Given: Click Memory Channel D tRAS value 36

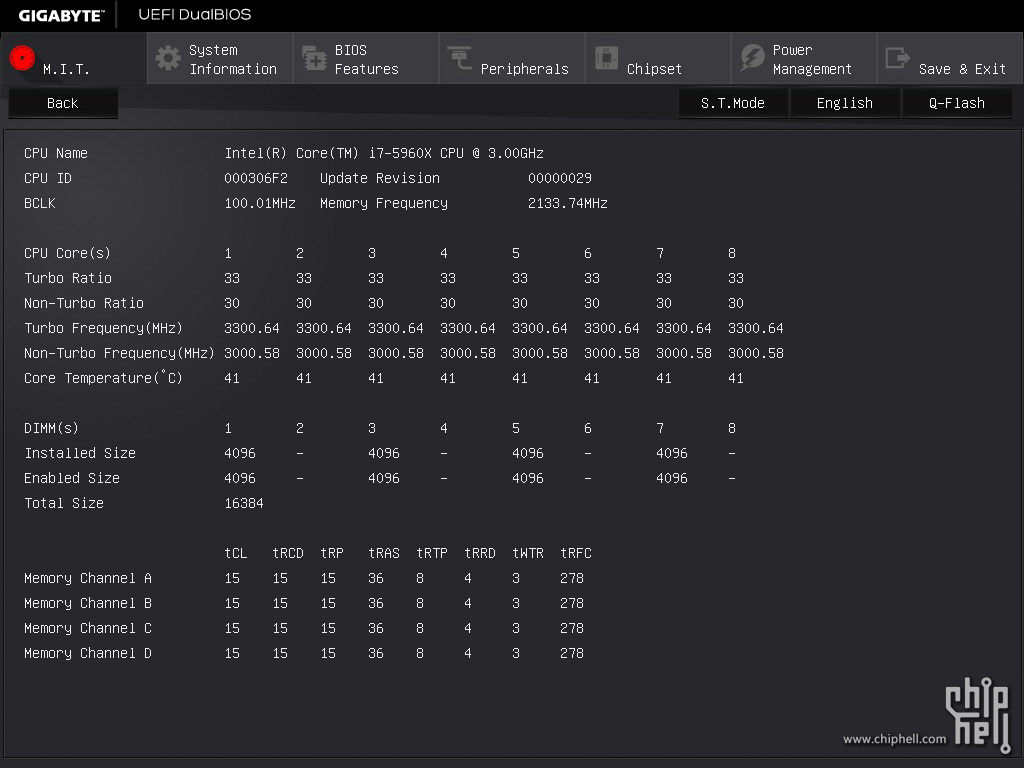Looking at the screenshot, I should [376, 654].
